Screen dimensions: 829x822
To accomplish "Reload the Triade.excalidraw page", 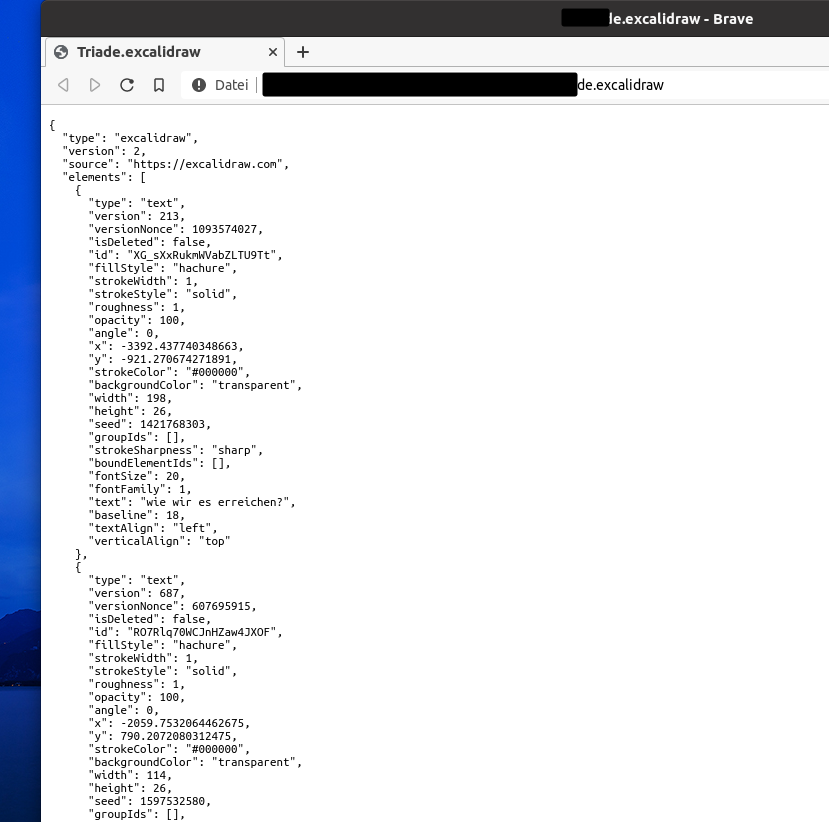I will (x=127, y=85).
